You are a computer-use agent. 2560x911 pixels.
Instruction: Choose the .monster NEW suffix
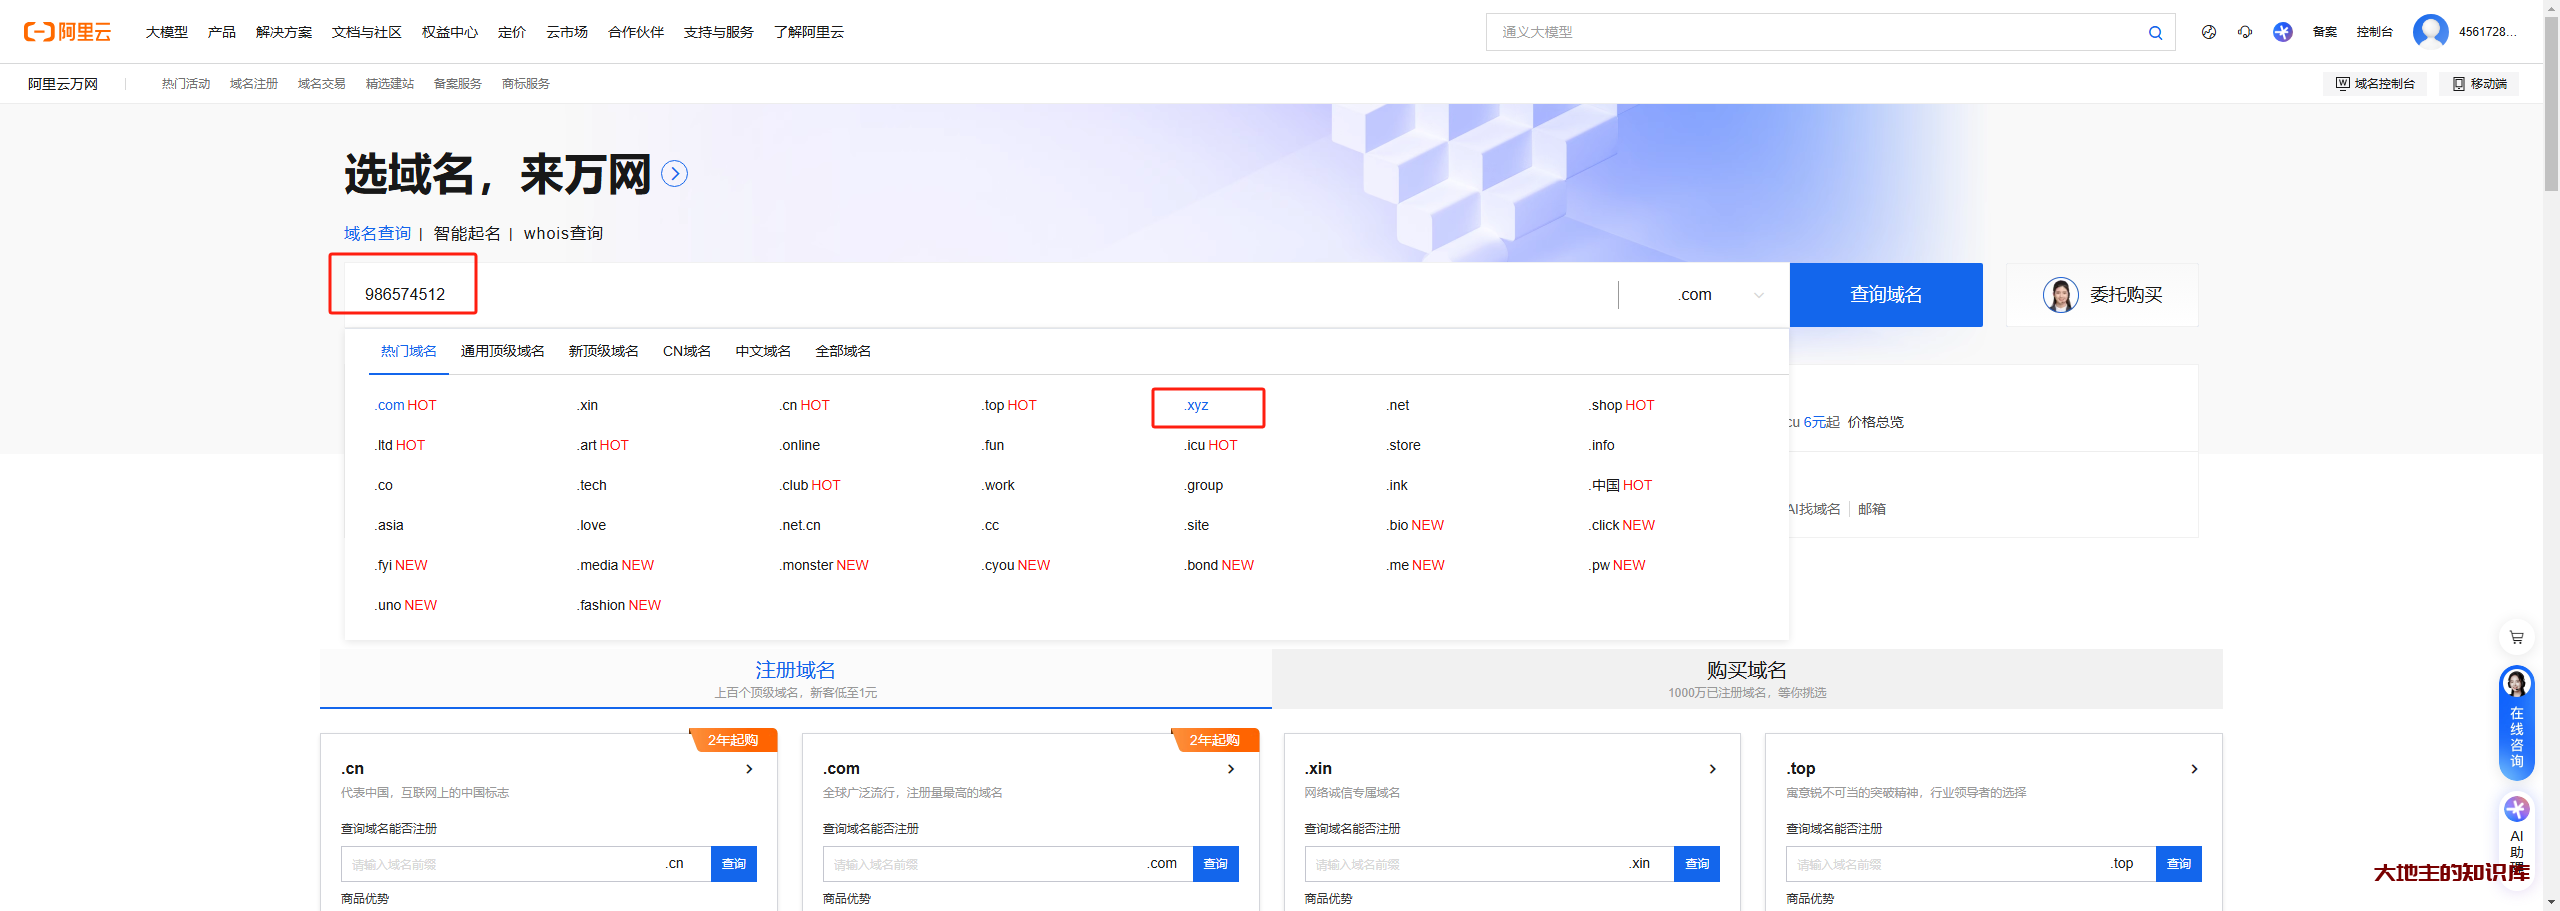tap(824, 565)
